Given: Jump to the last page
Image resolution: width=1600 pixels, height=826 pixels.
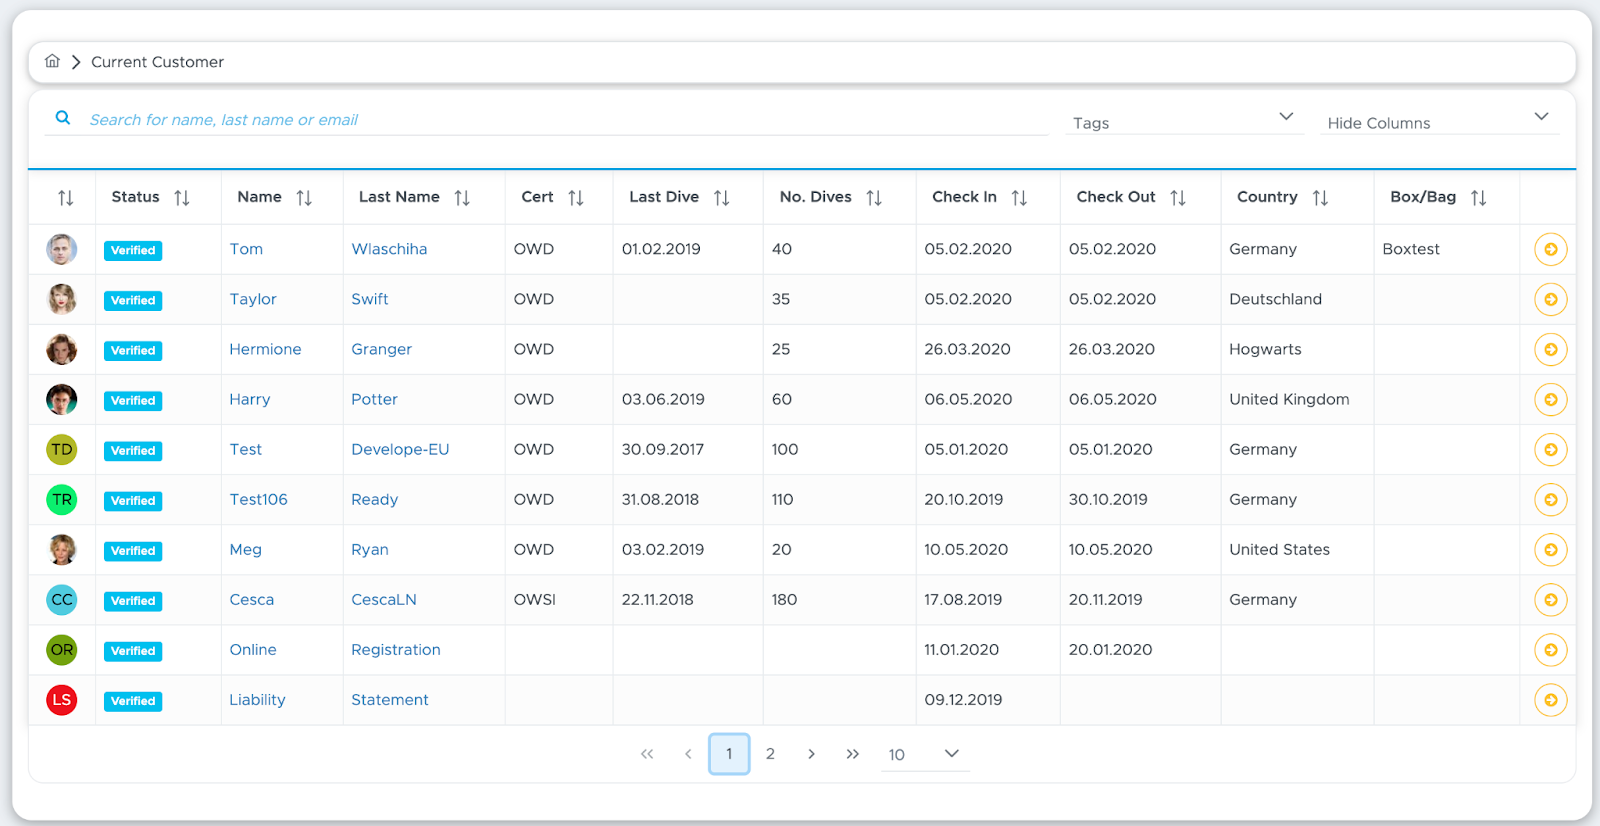Looking at the screenshot, I should (x=852, y=754).
